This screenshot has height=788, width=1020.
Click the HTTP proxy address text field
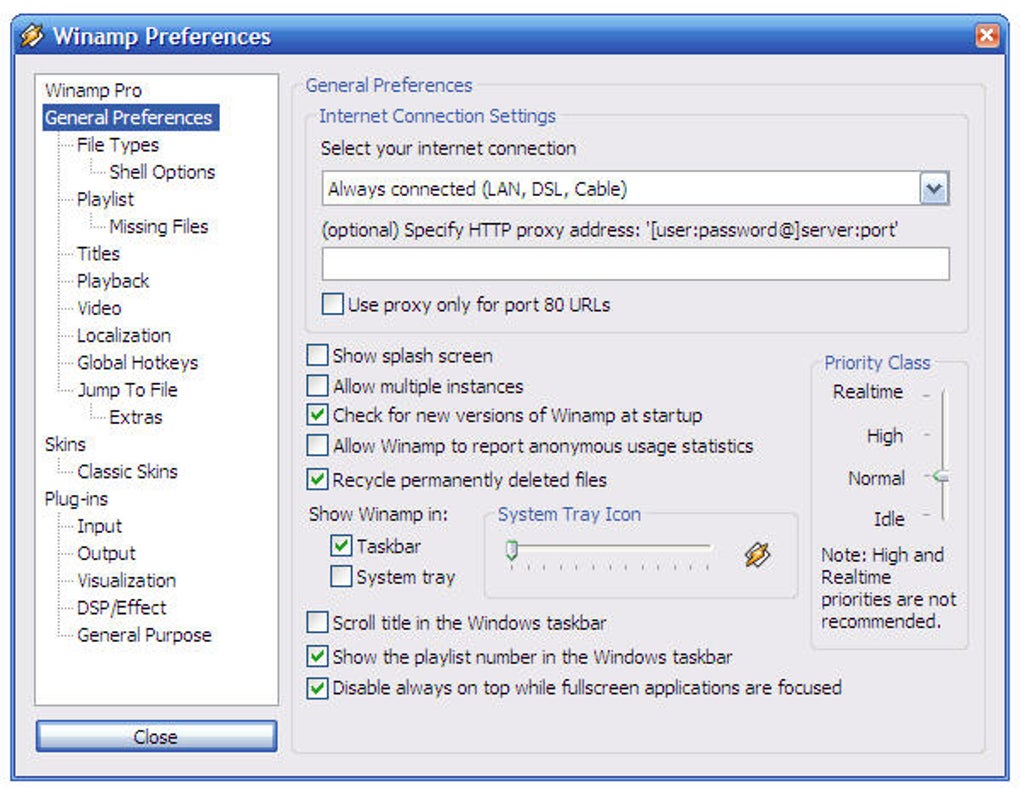tap(635, 264)
